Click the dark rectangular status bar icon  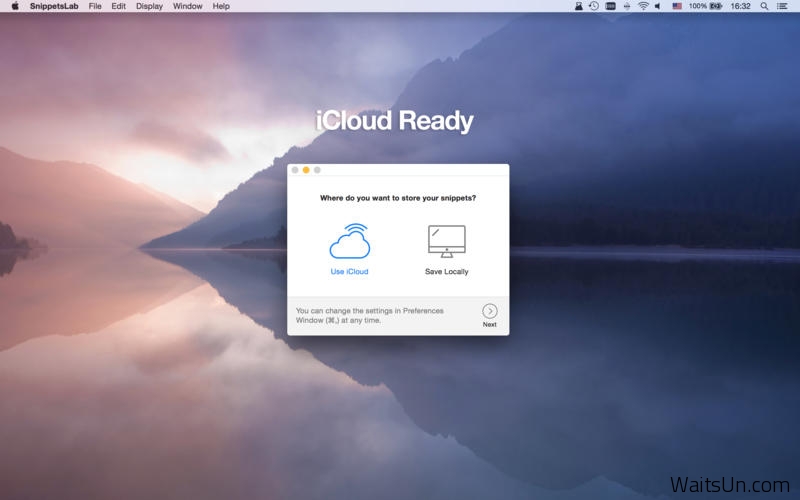(x=610, y=6)
